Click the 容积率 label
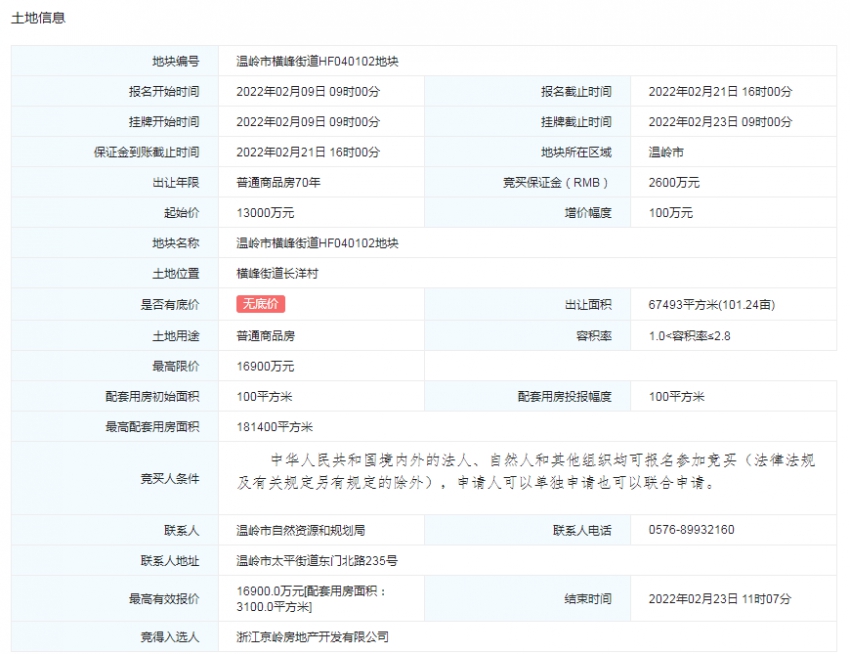Screen dimensions: 850x654 [x=594, y=336]
